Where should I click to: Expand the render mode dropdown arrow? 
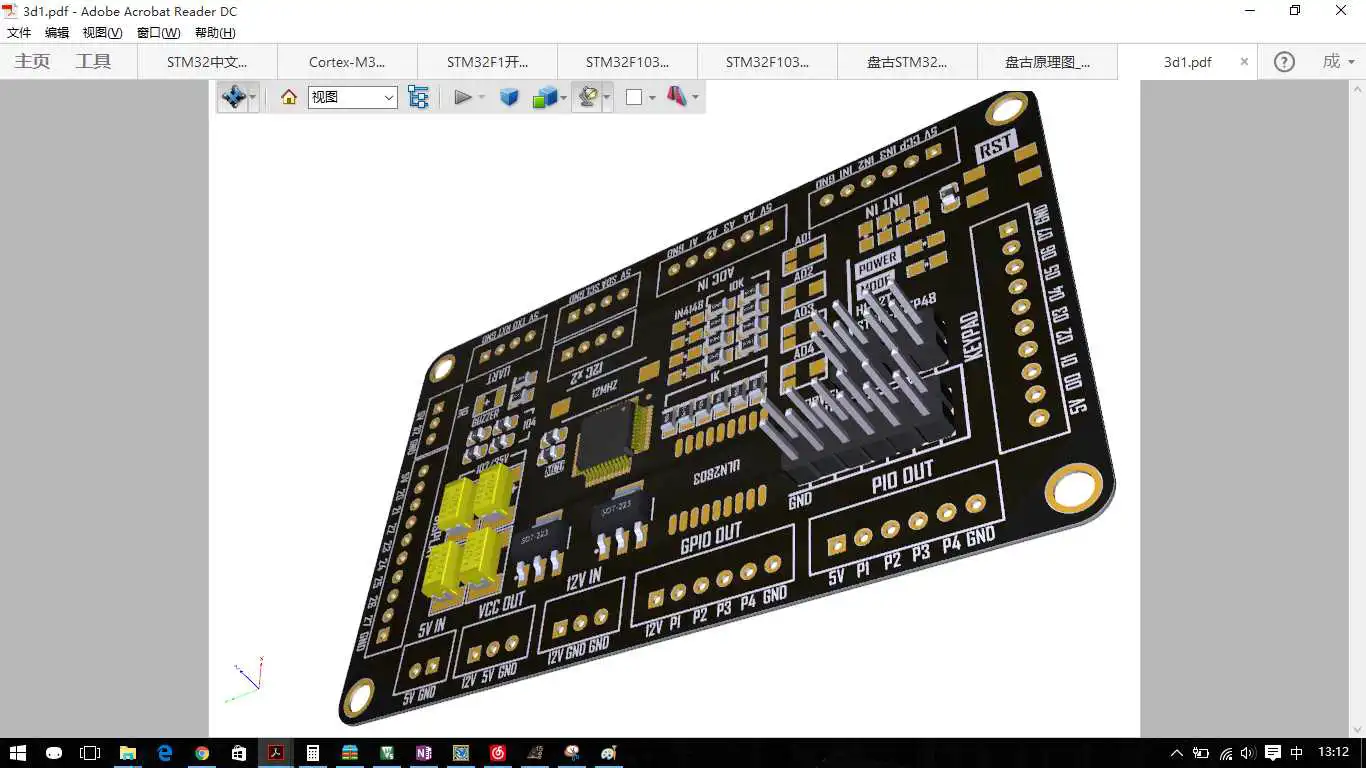(563, 98)
